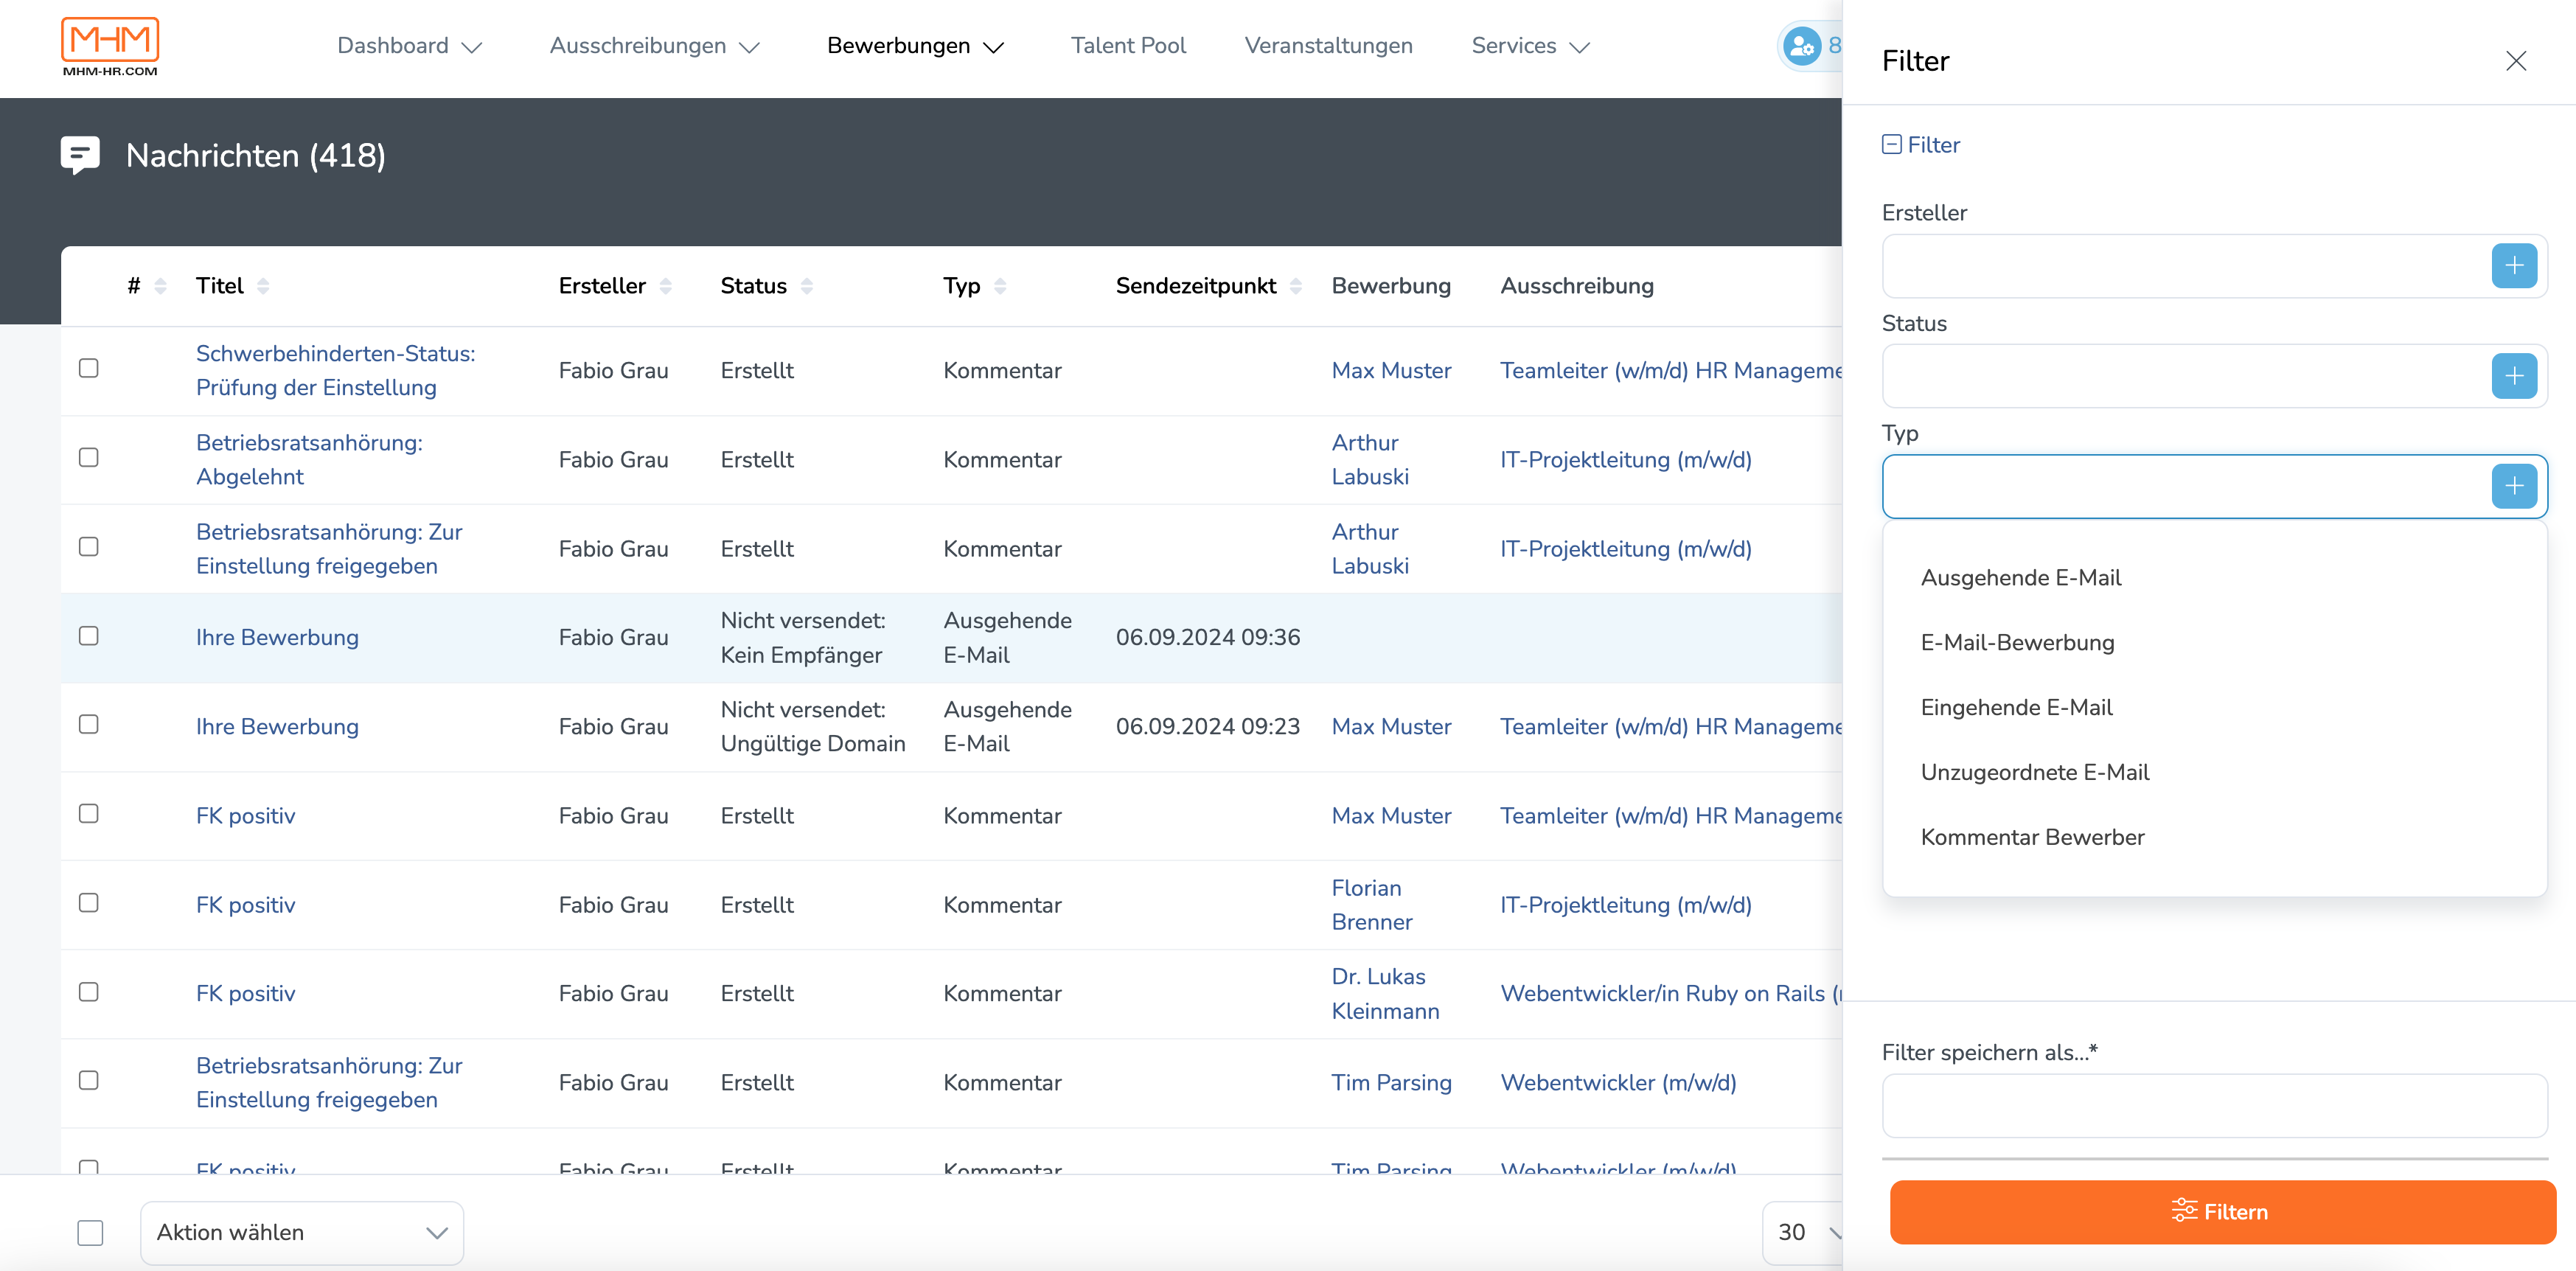
Task: Check the Ihre Bewerbung 09:36 row
Action: (x=89, y=636)
